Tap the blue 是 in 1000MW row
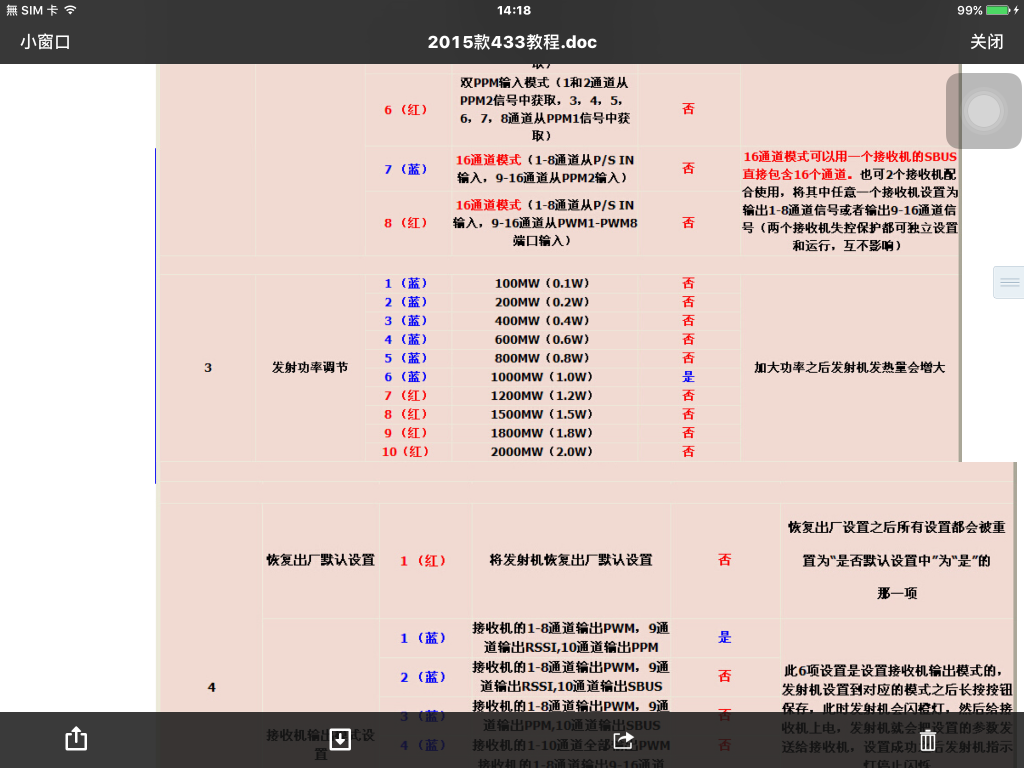 coord(688,377)
